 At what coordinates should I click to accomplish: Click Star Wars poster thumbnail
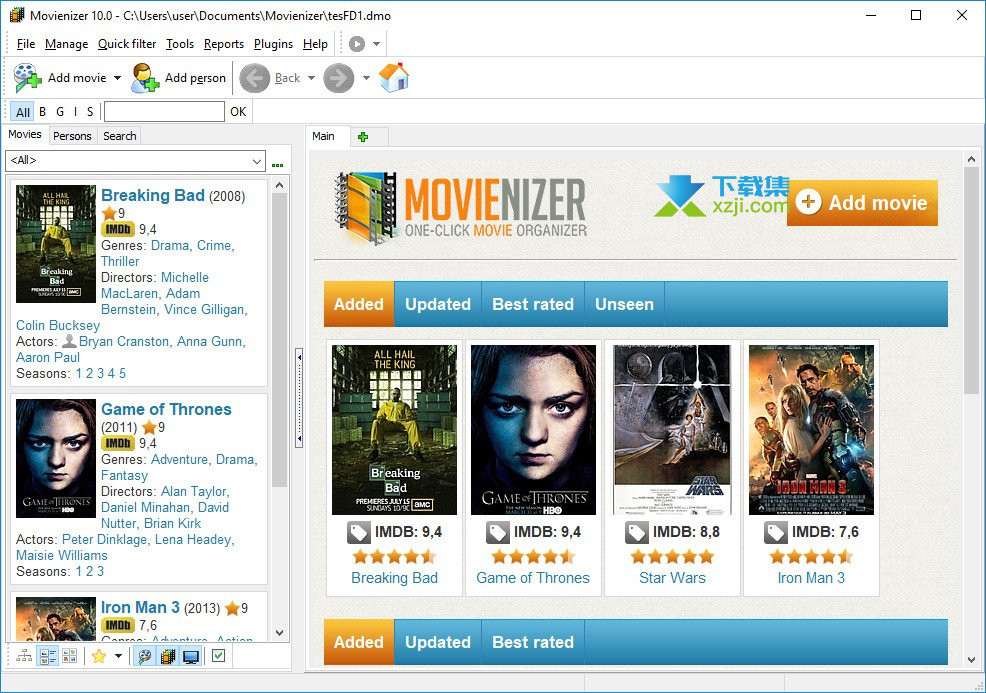(672, 430)
